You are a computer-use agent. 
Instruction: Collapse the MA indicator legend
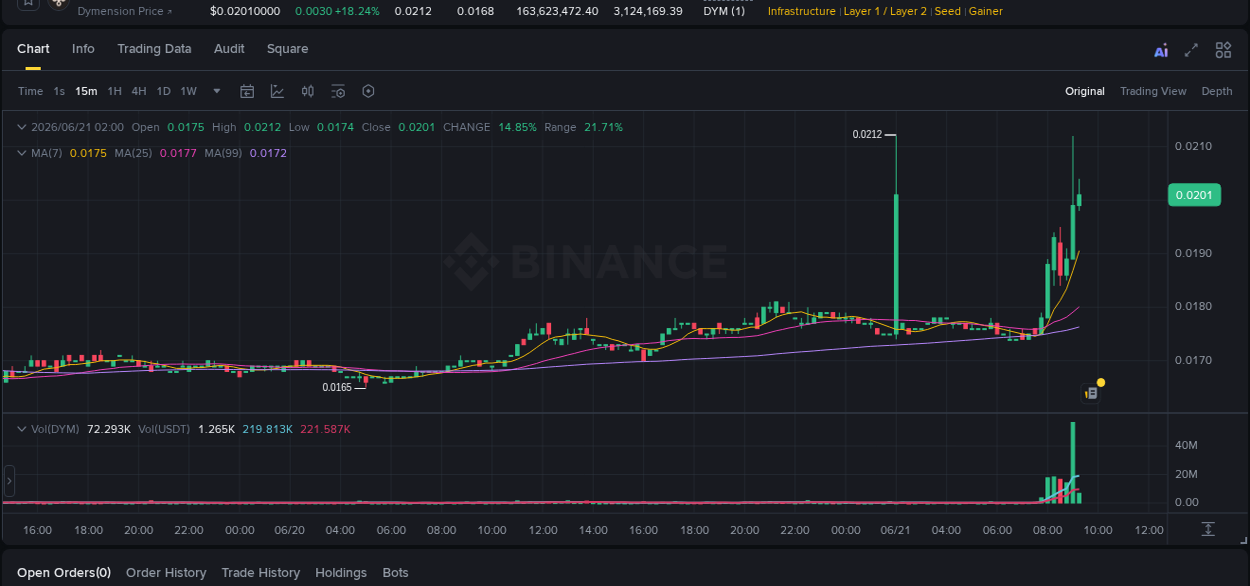pyautogui.click(x=22, y=153)
